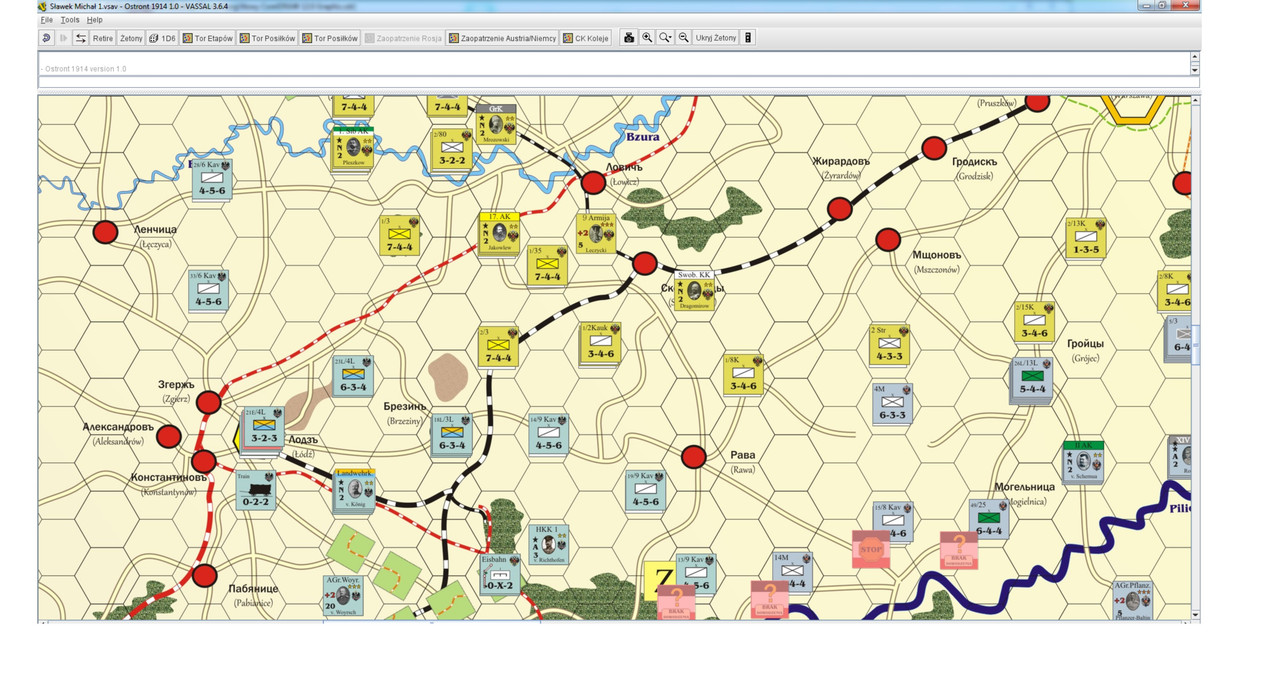
Task: Select the 2/13K counter 1-3-5
Action: tap(1086, 238)
